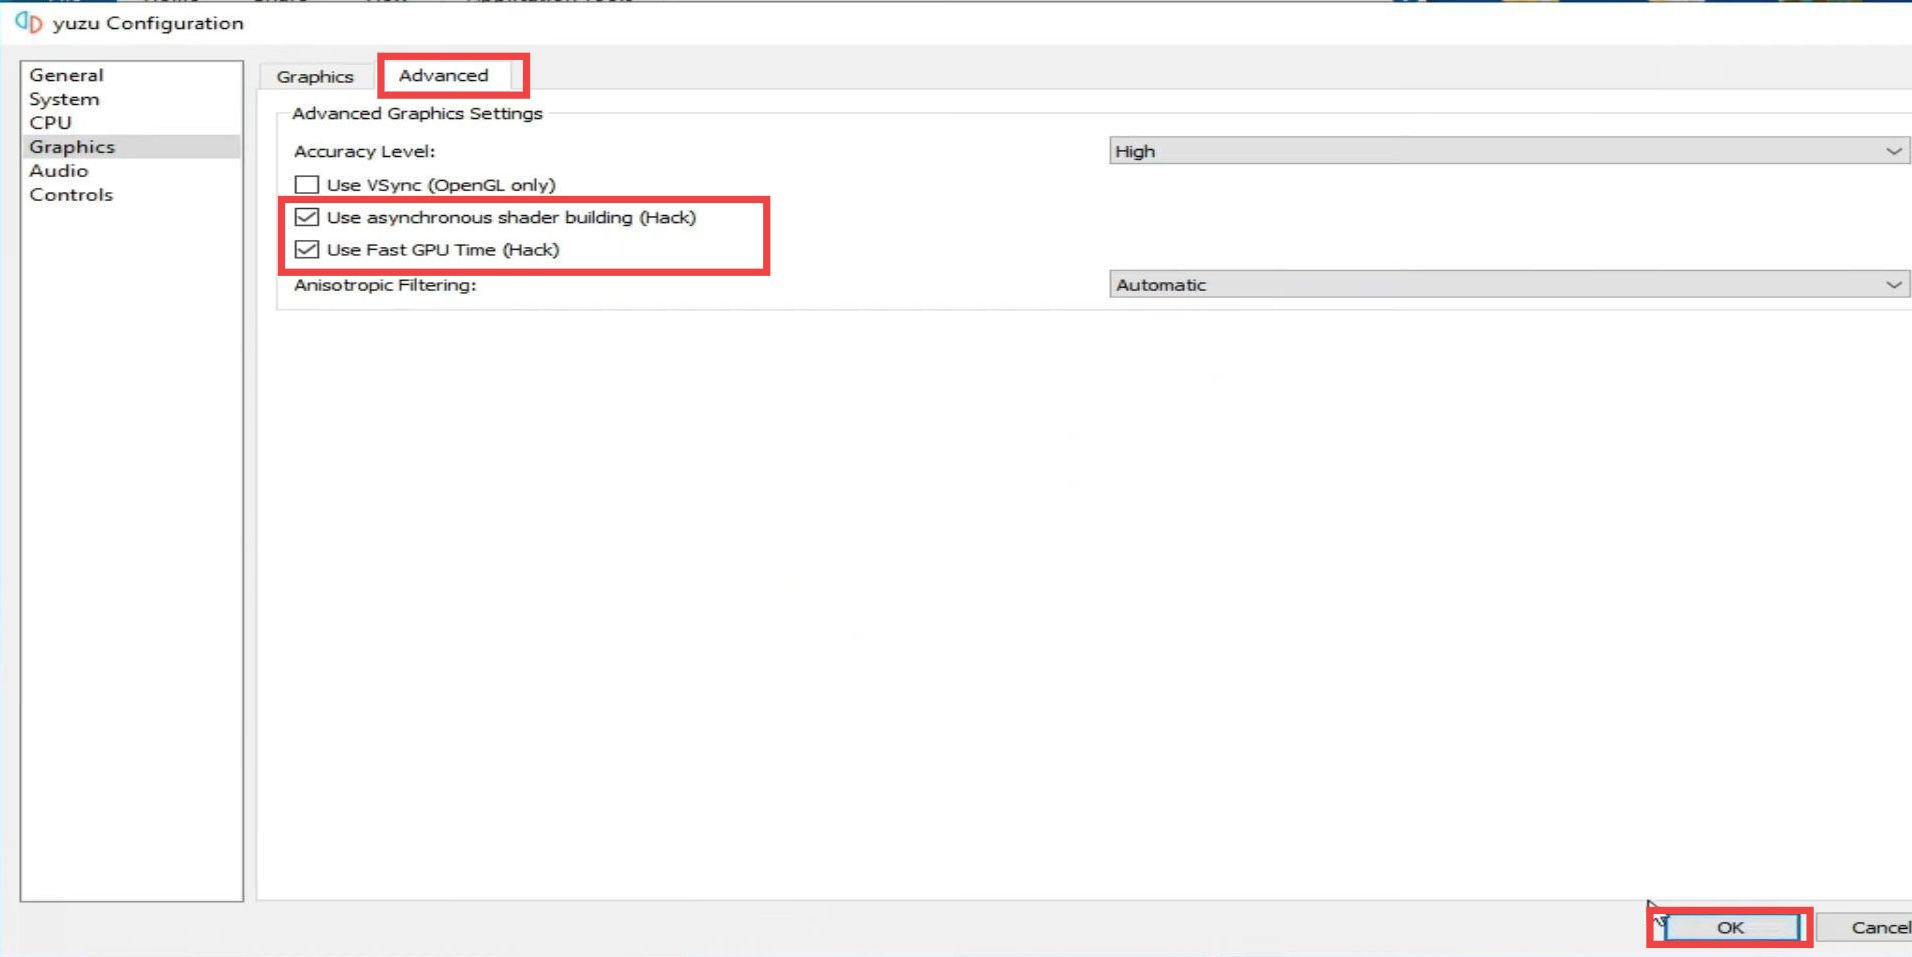Image resolution: width=1912 pixels, height=957 pixels.
Task: Click the OK button
Action: [1732, 927]
